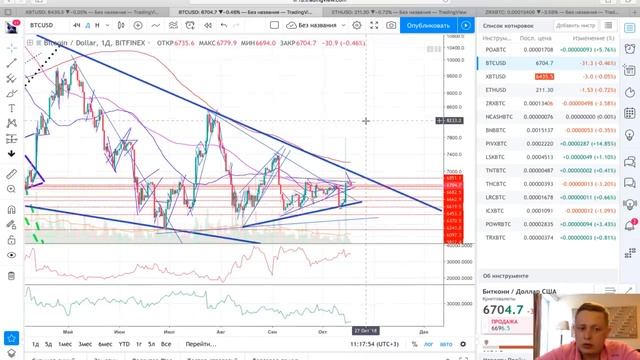The width and height of the screenshot is (640, 360).
Task: Open the timeframe dropdown arrow
Action: tap(107, 25)
